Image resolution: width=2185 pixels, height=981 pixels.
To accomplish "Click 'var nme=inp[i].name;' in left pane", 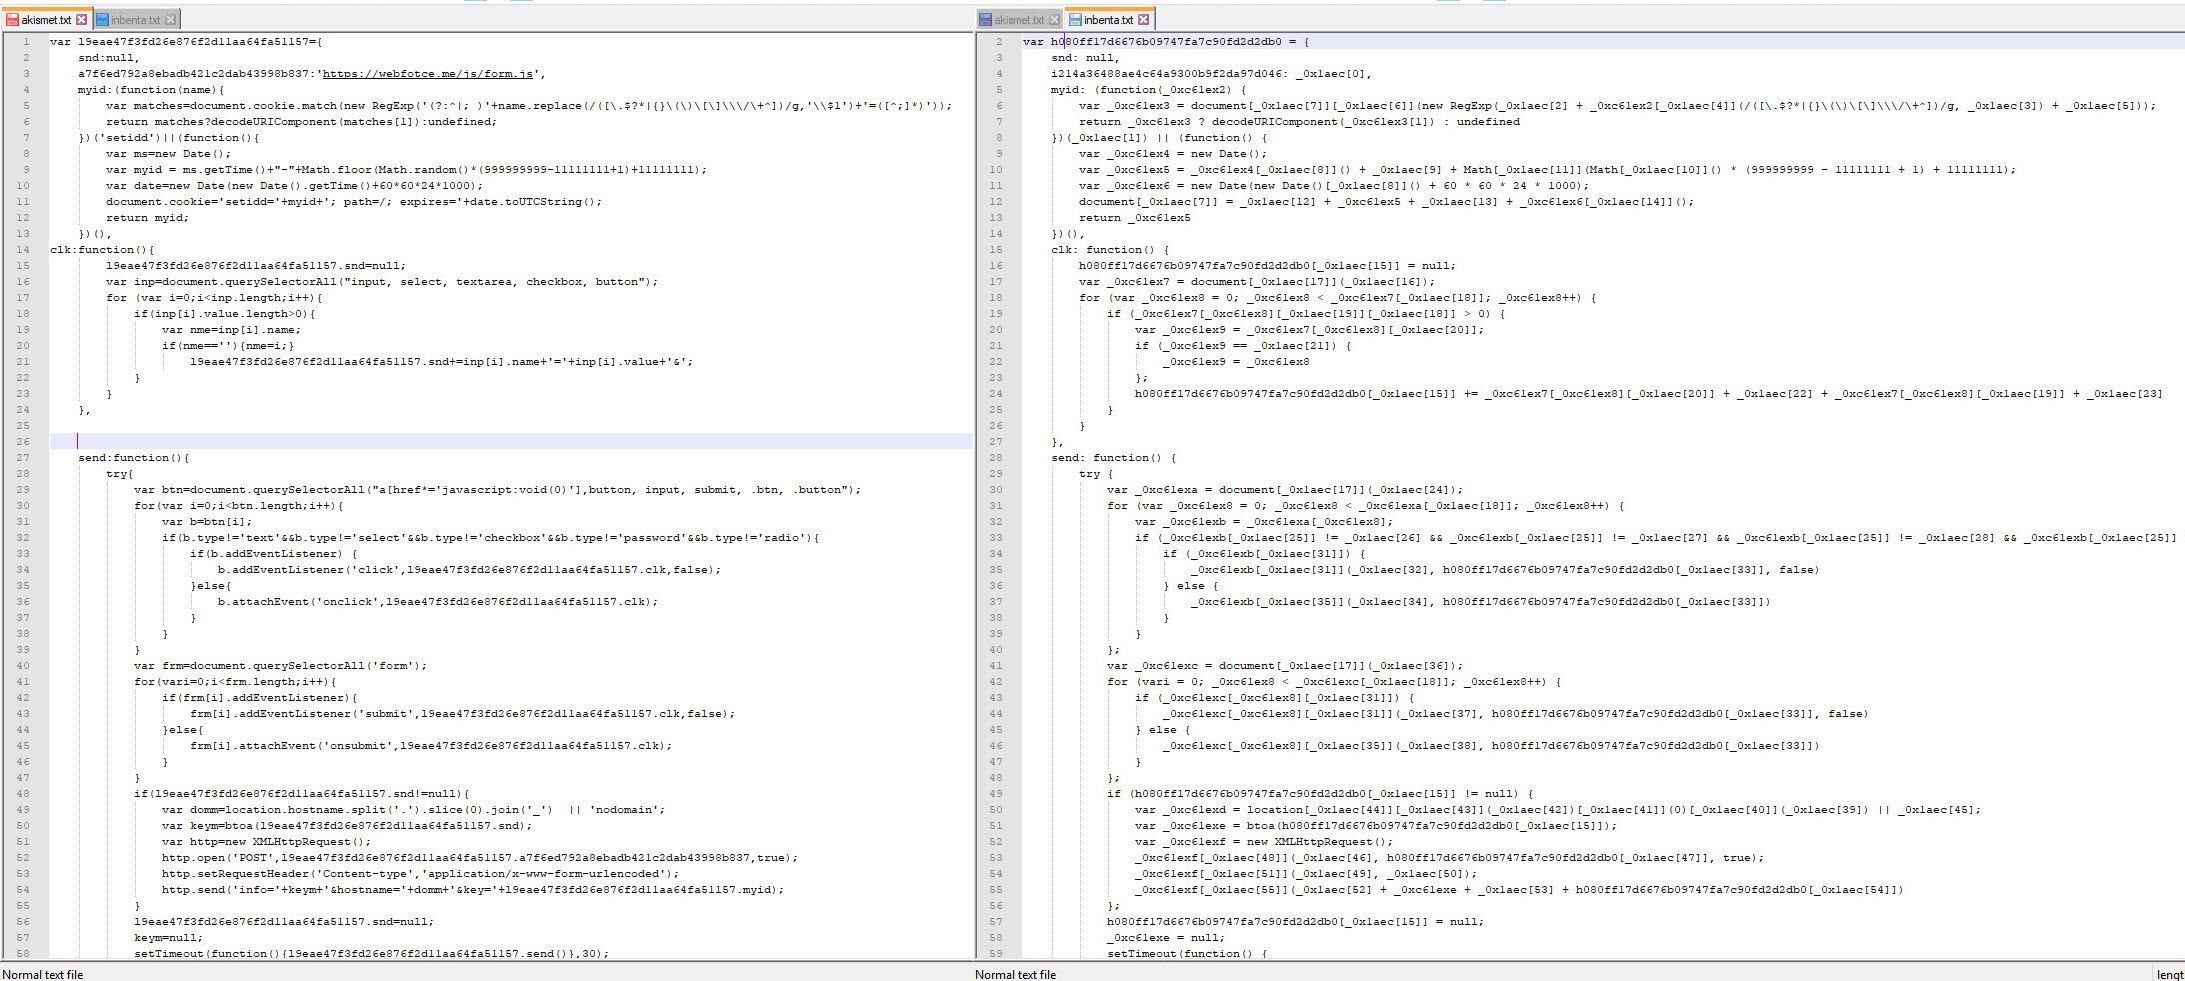I will click(231, 330).
